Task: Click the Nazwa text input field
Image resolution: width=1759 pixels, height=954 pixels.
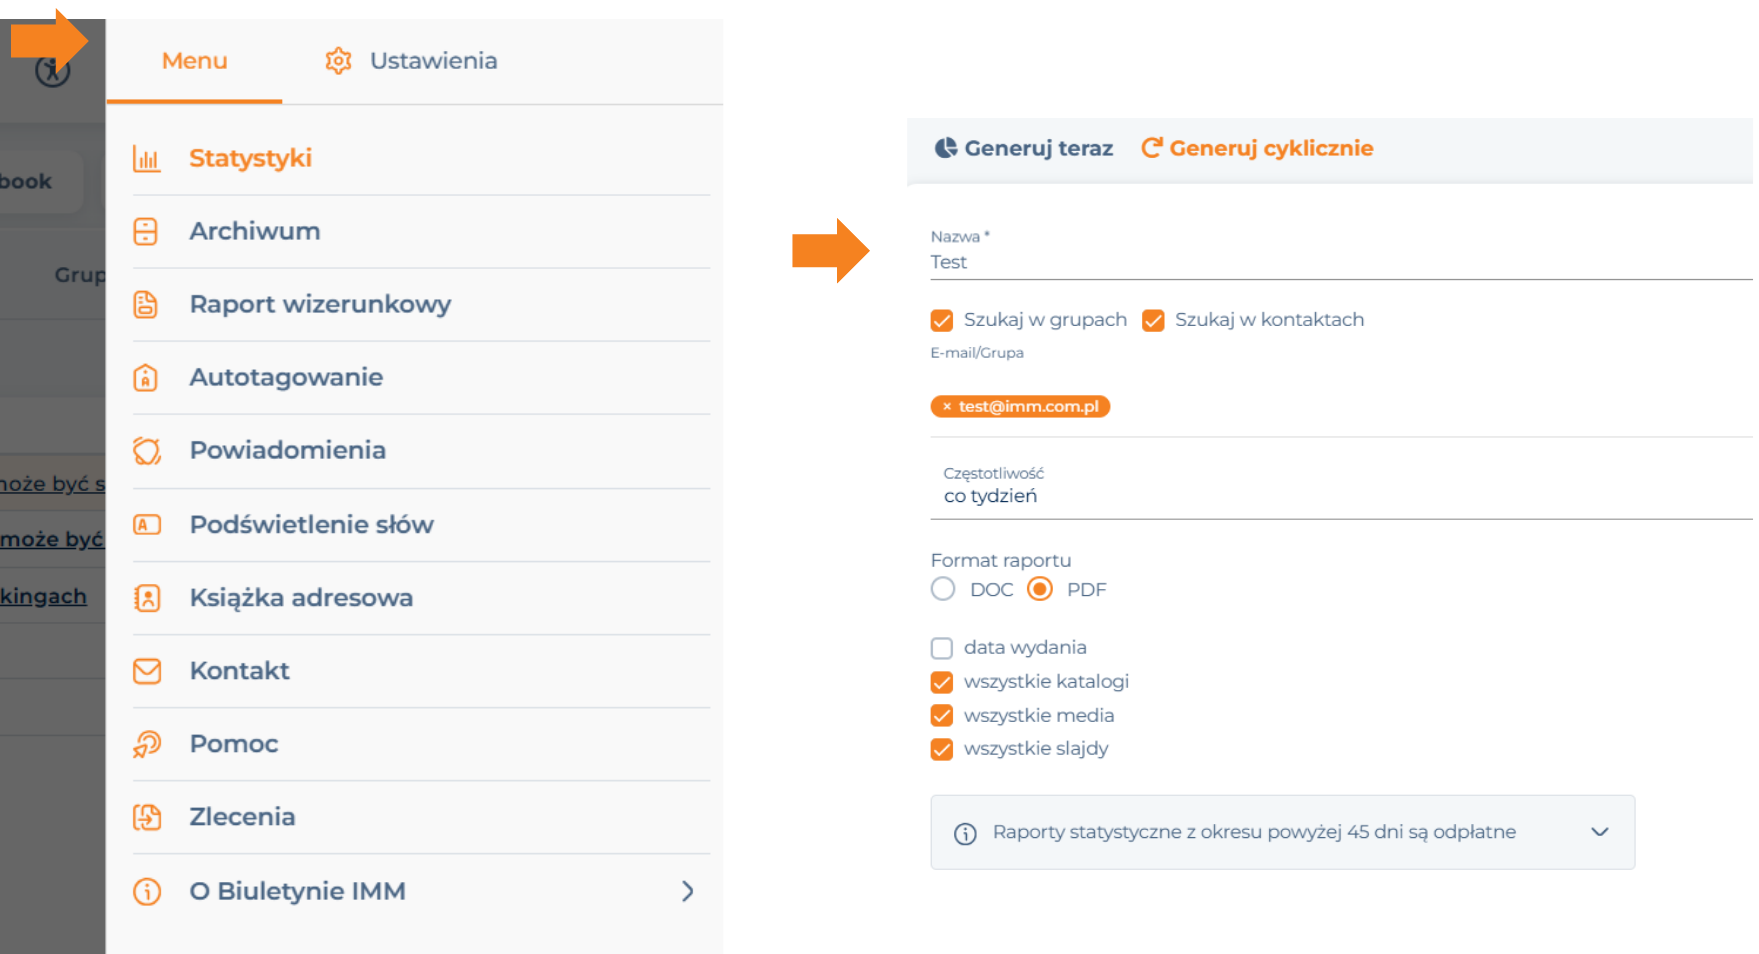Action: point(1341,262)
